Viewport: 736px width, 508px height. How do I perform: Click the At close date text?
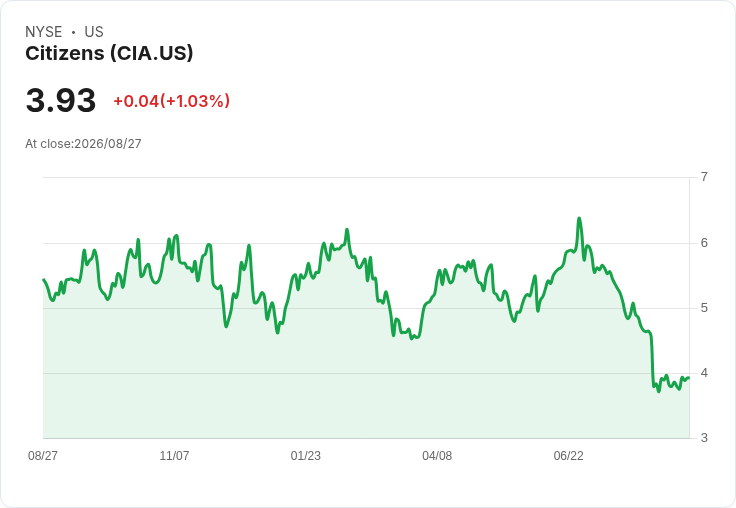tap(83, 144)
